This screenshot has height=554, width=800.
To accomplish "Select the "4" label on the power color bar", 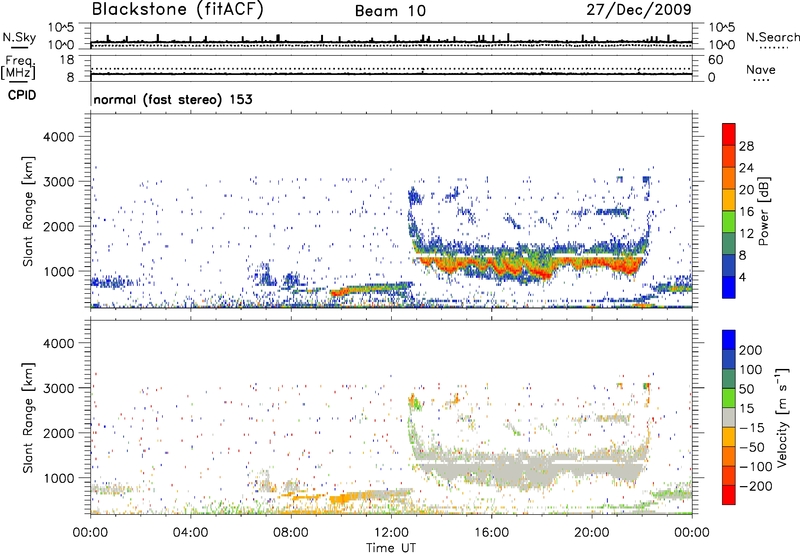I will (x=743, y=277).
